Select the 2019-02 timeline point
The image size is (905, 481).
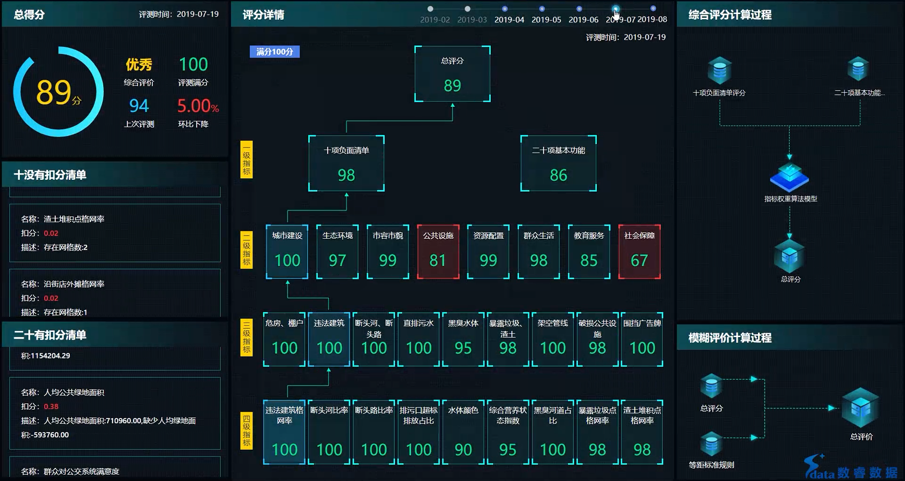pos(431,9)
